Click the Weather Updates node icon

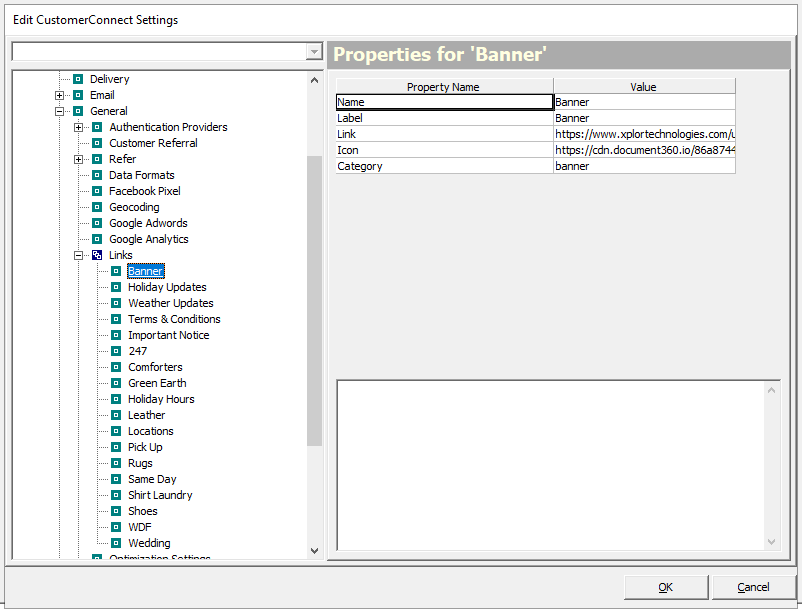pyautogui.click(x=116, y=303)
